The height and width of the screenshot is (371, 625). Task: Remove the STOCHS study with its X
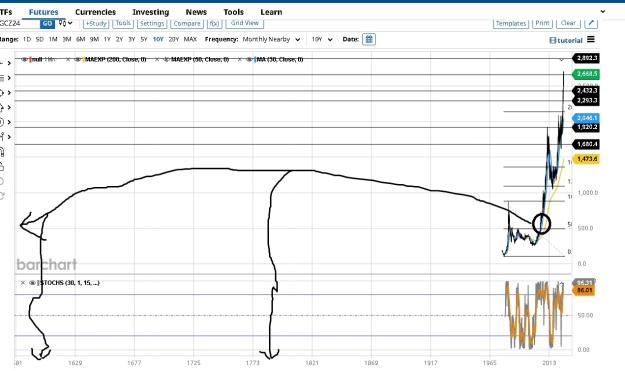(23, 283)
